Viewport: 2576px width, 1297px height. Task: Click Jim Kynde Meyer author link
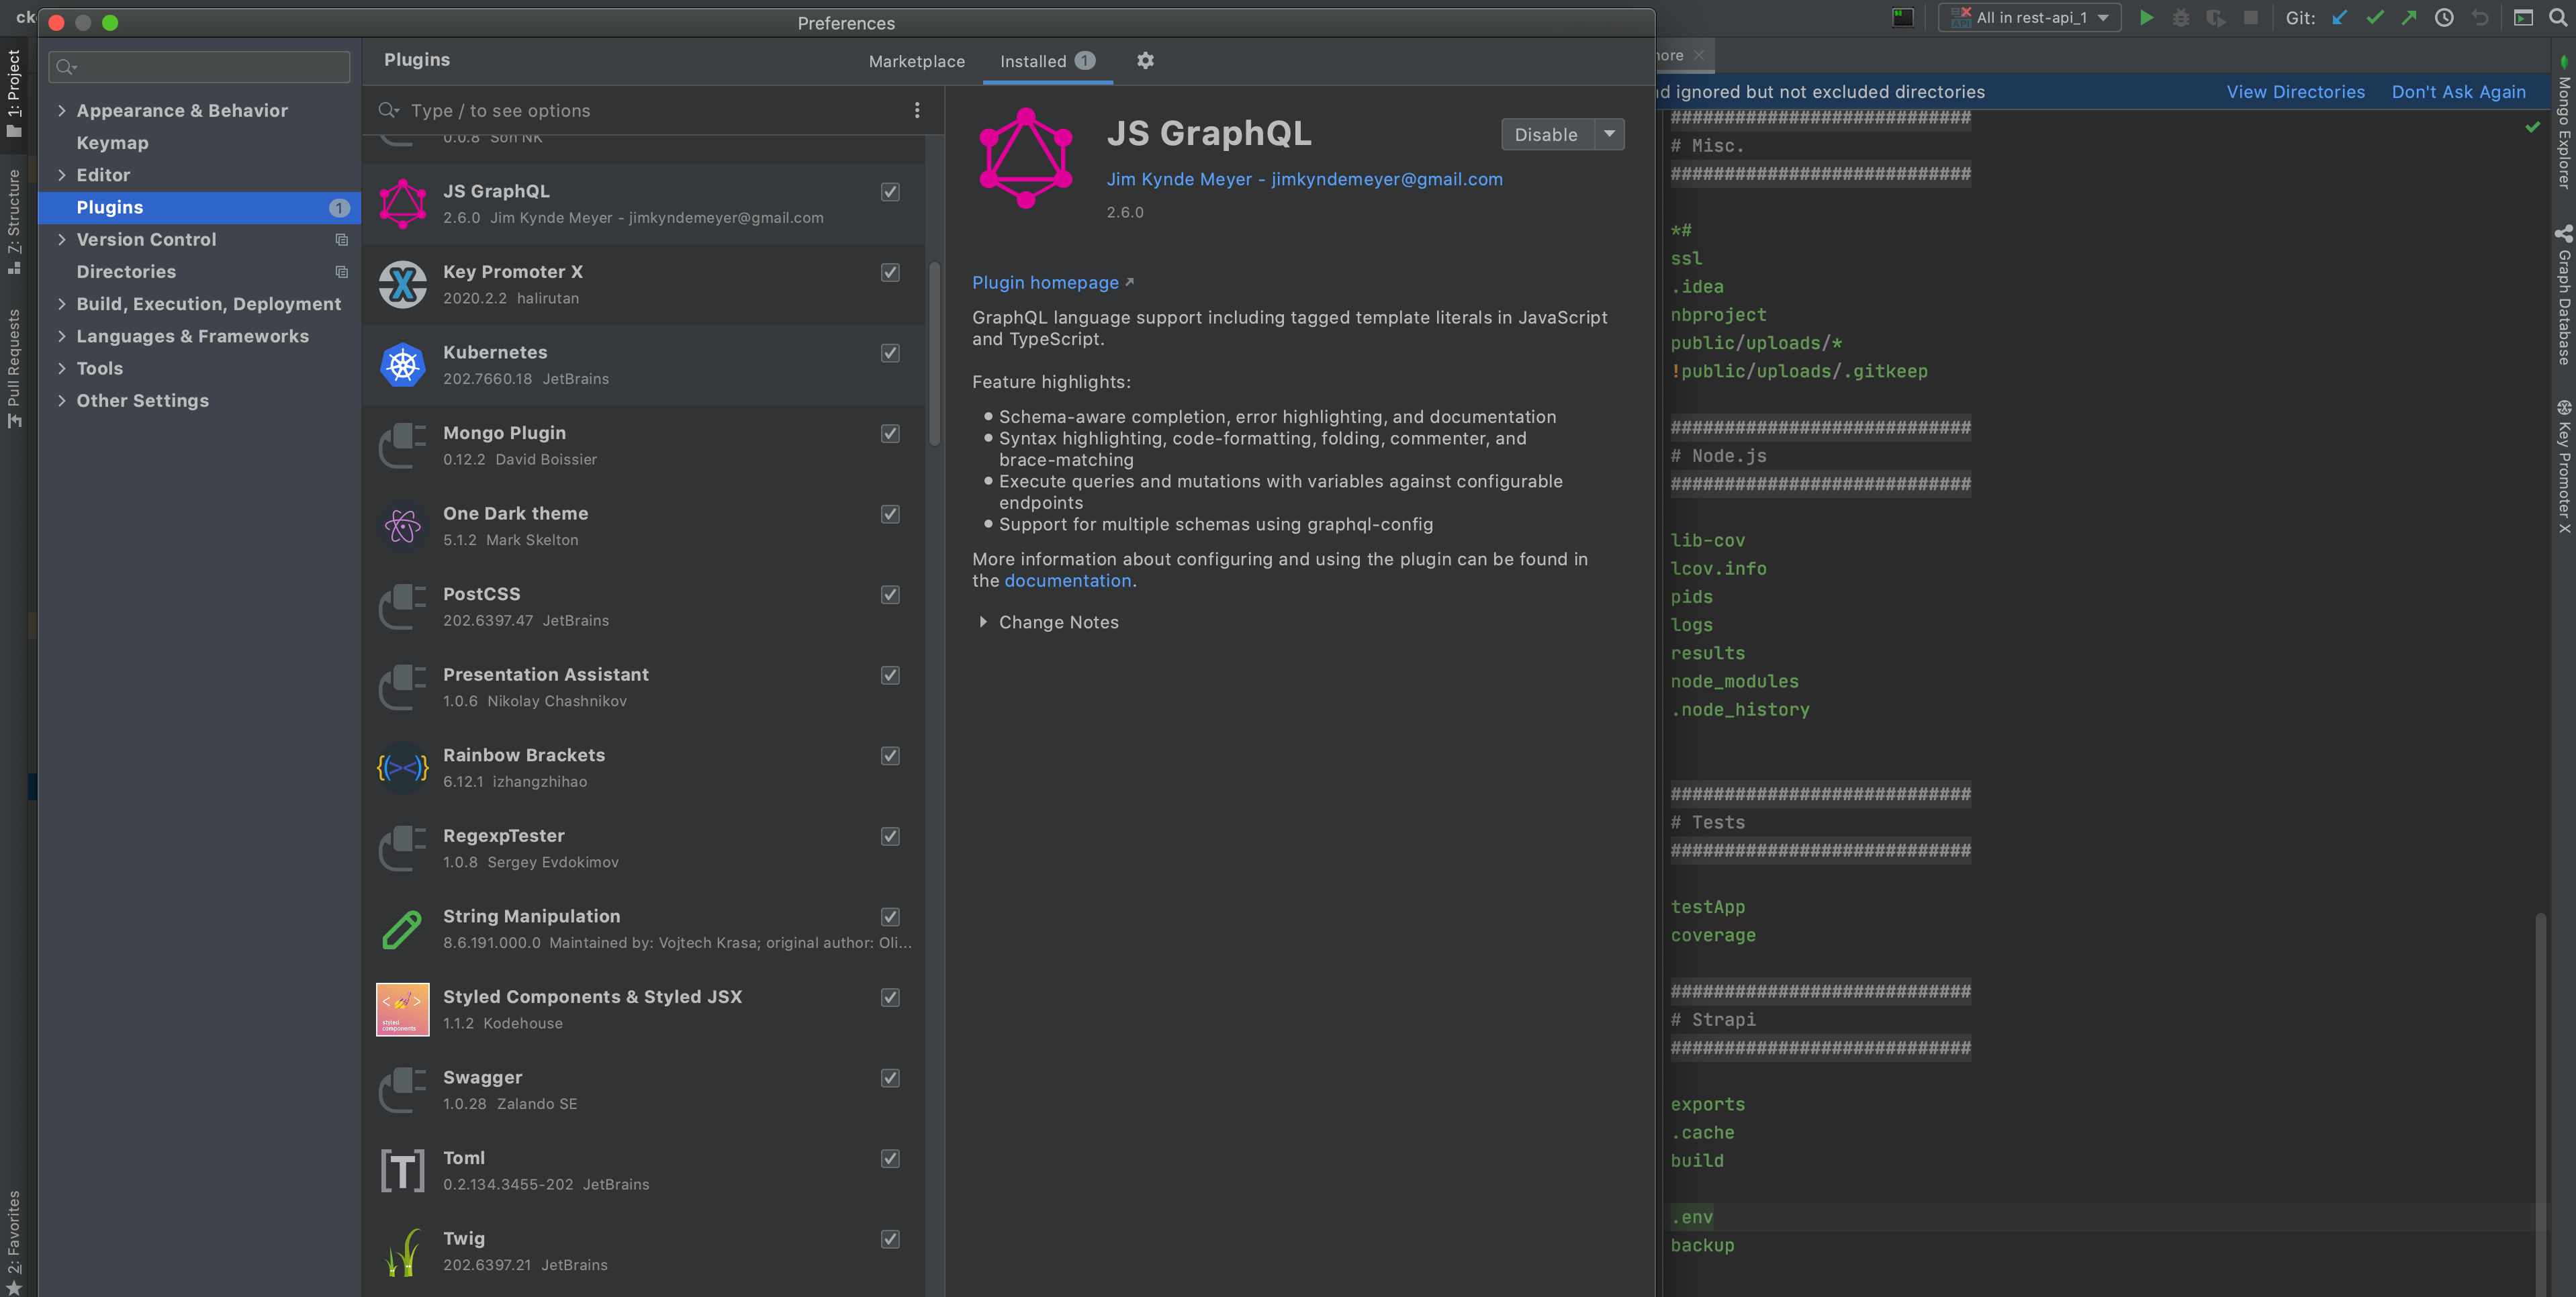[x=1304, y=179]
